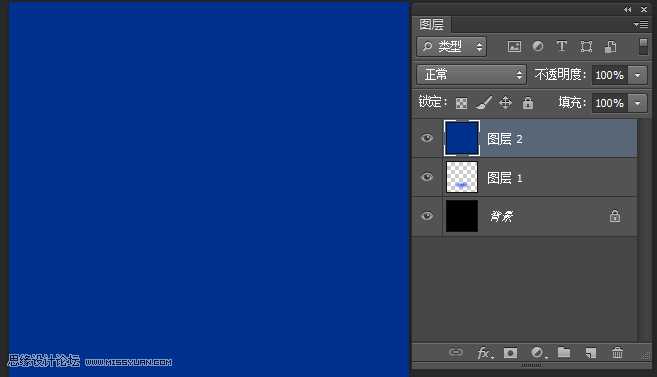Click the 填充 100% value field
Viewport: 657px width, 377px height.
click(x=609, y=103)
